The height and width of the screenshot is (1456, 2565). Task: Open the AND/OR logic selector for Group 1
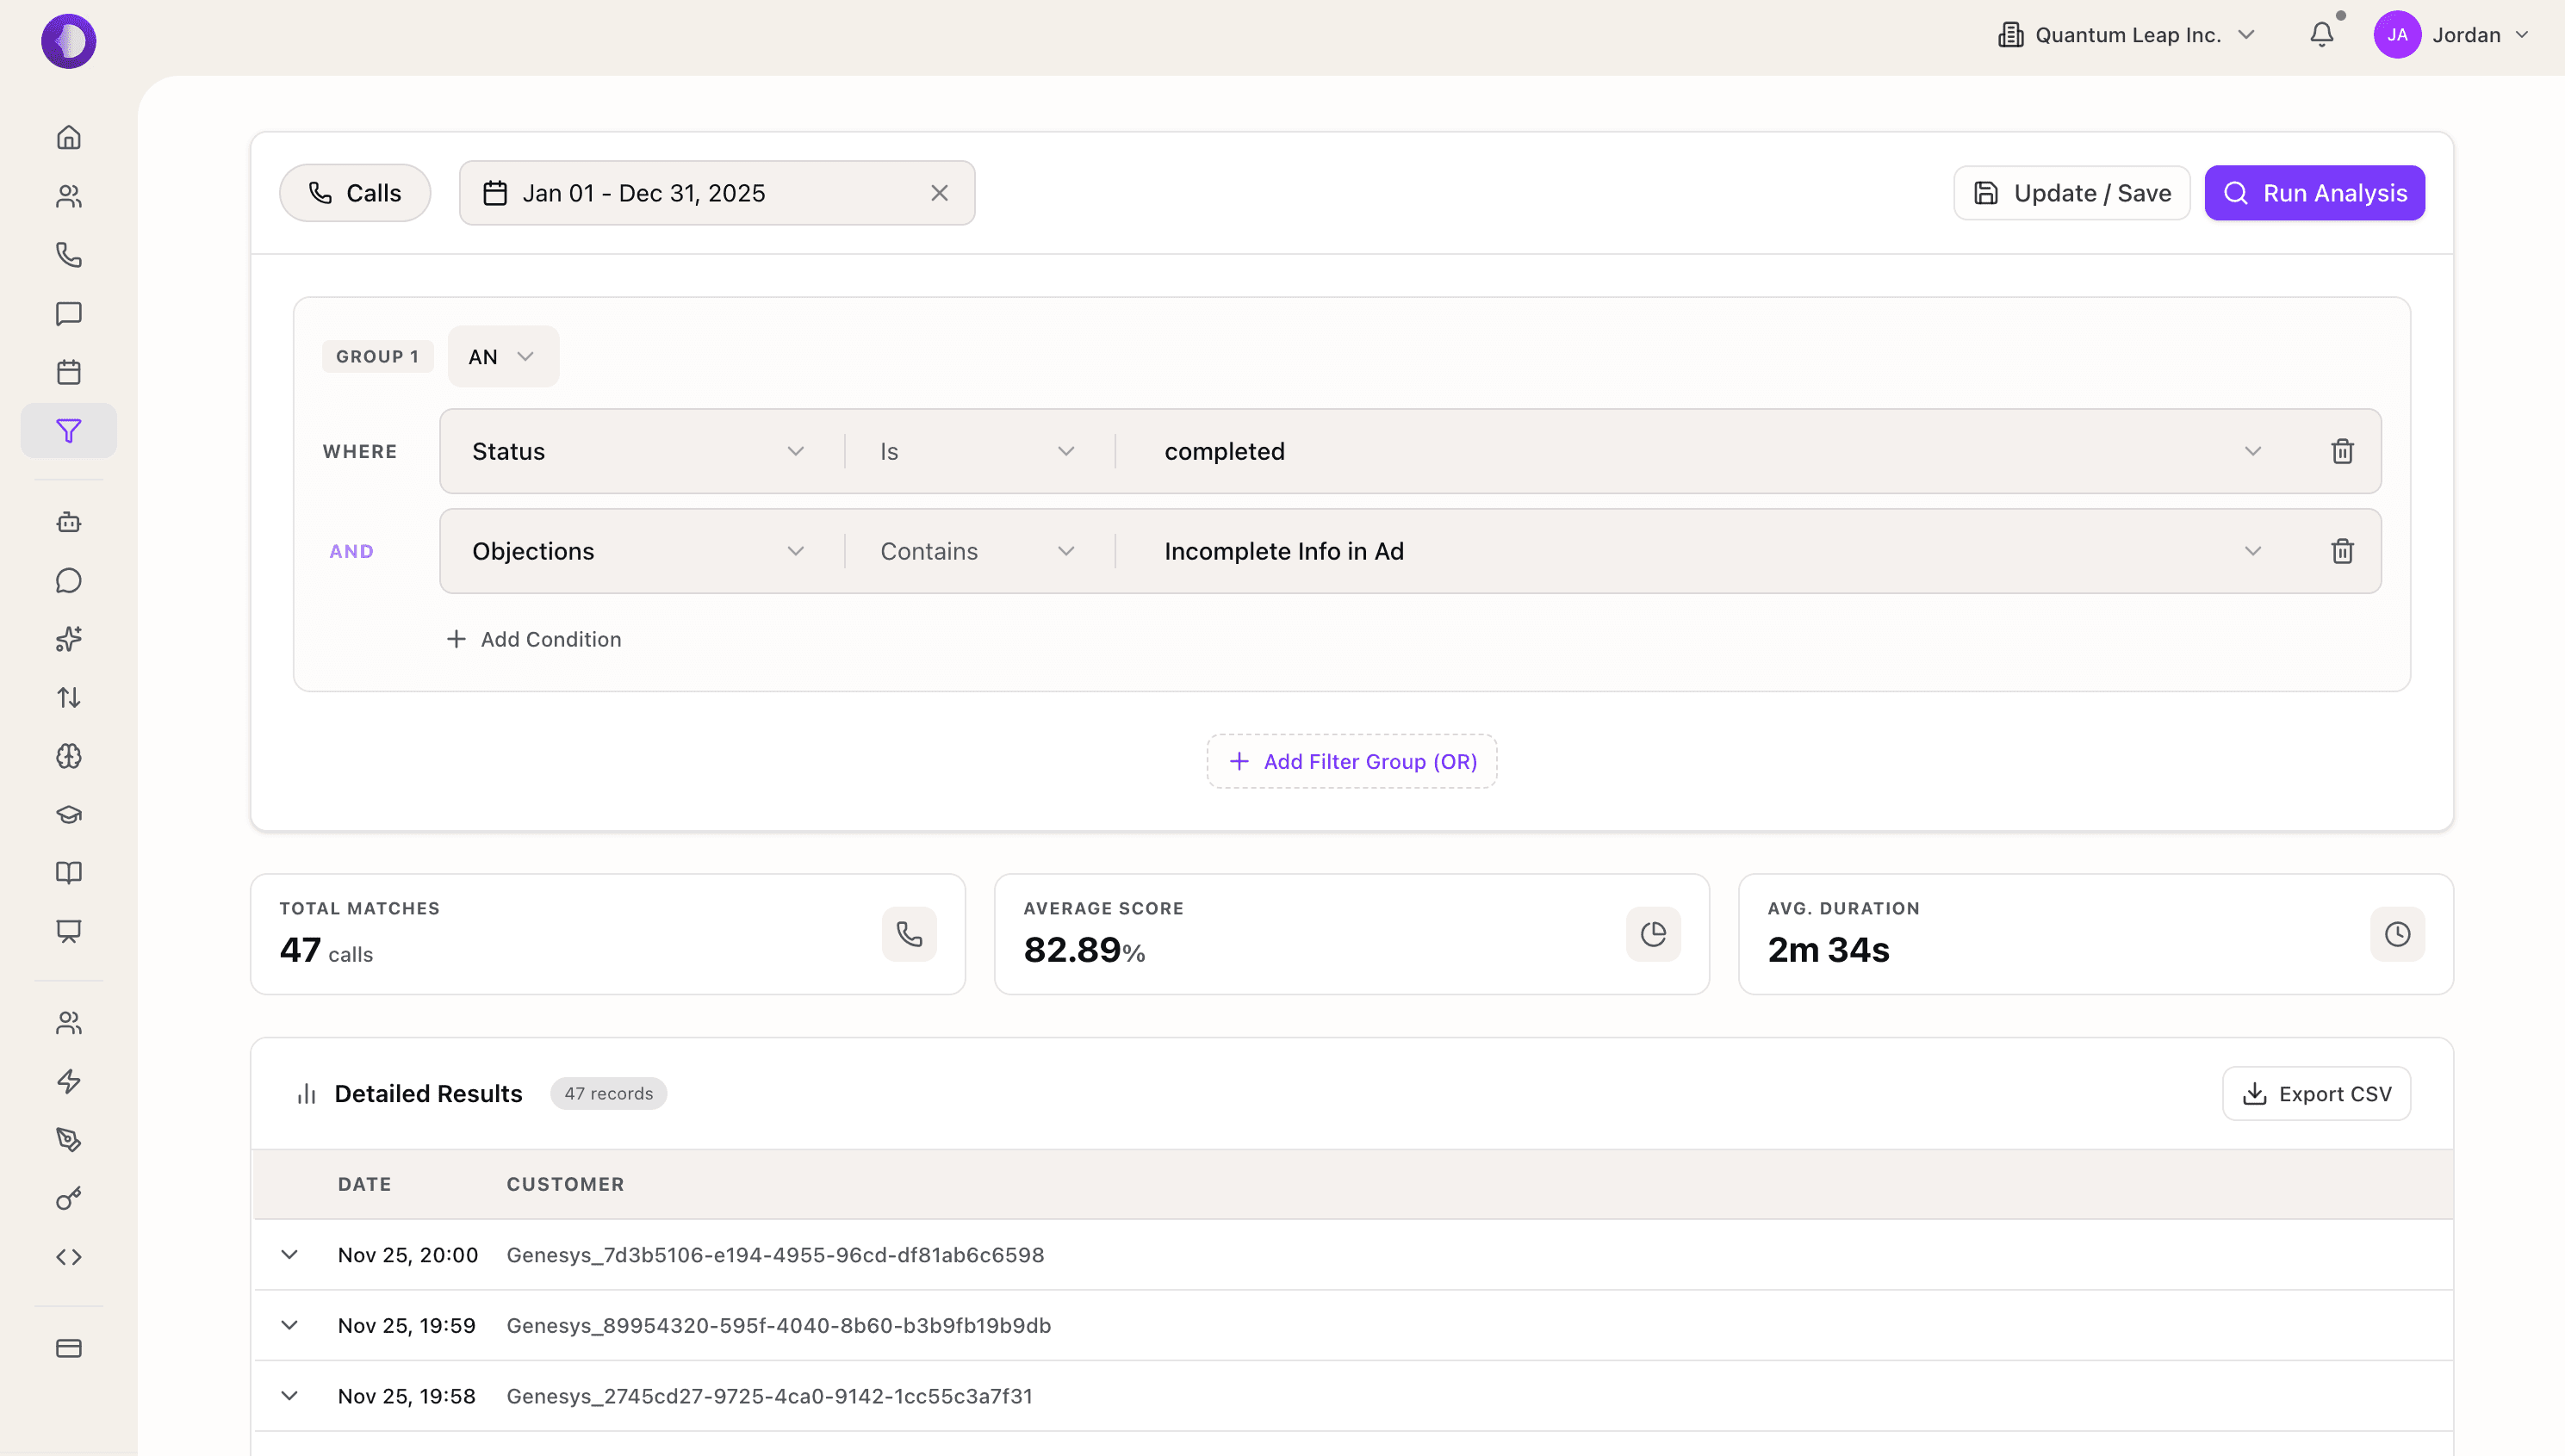click(x=502, y=356)
